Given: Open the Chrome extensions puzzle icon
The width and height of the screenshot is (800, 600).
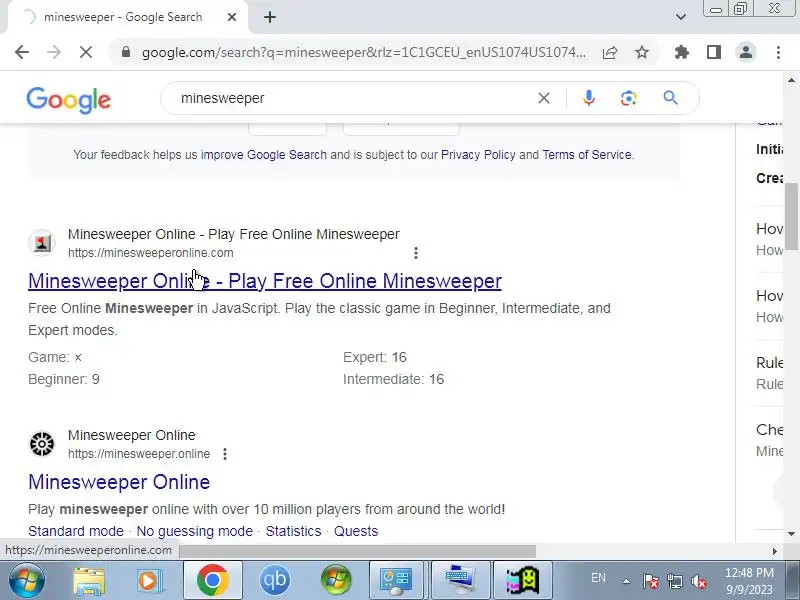Looking at the screenshot, I should pyautogui.click(x=682, y=52).
